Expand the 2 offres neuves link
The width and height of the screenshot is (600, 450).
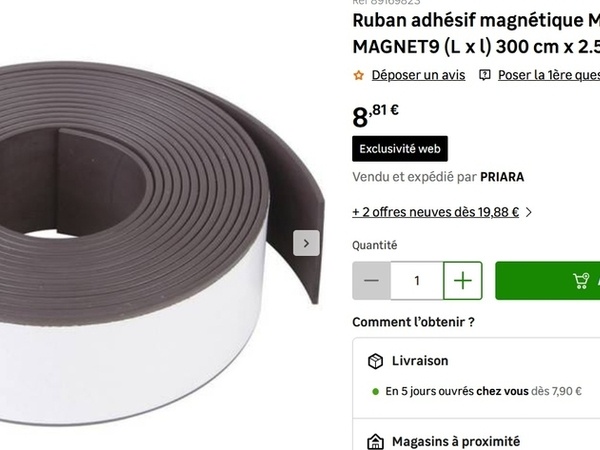[x=435, y=212]
